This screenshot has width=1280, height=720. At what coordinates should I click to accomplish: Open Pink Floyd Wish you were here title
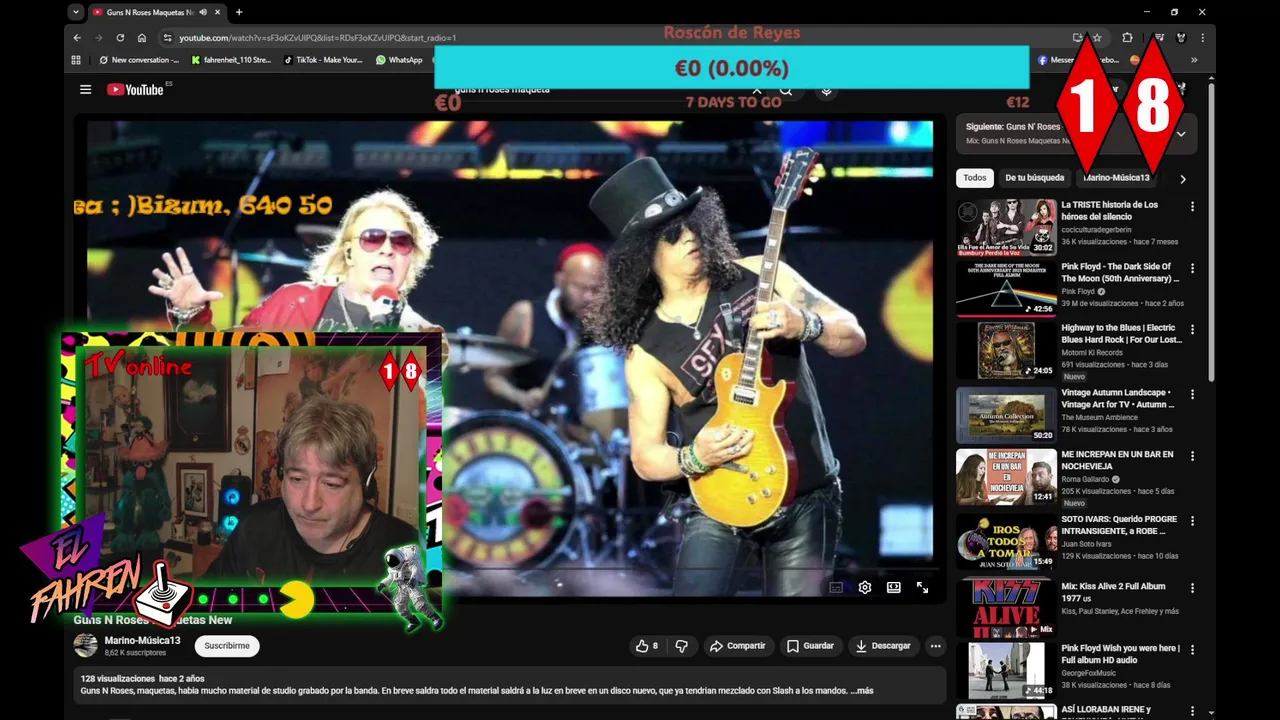click(x=1120, y=654)
